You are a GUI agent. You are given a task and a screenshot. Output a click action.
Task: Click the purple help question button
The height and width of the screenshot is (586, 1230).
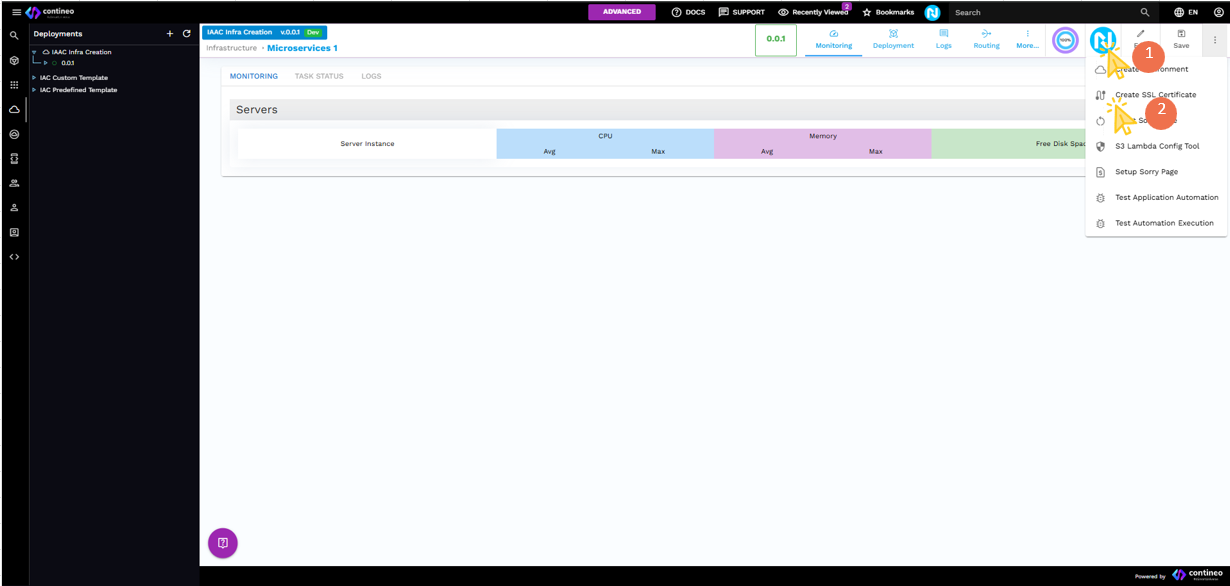point(222,543)
